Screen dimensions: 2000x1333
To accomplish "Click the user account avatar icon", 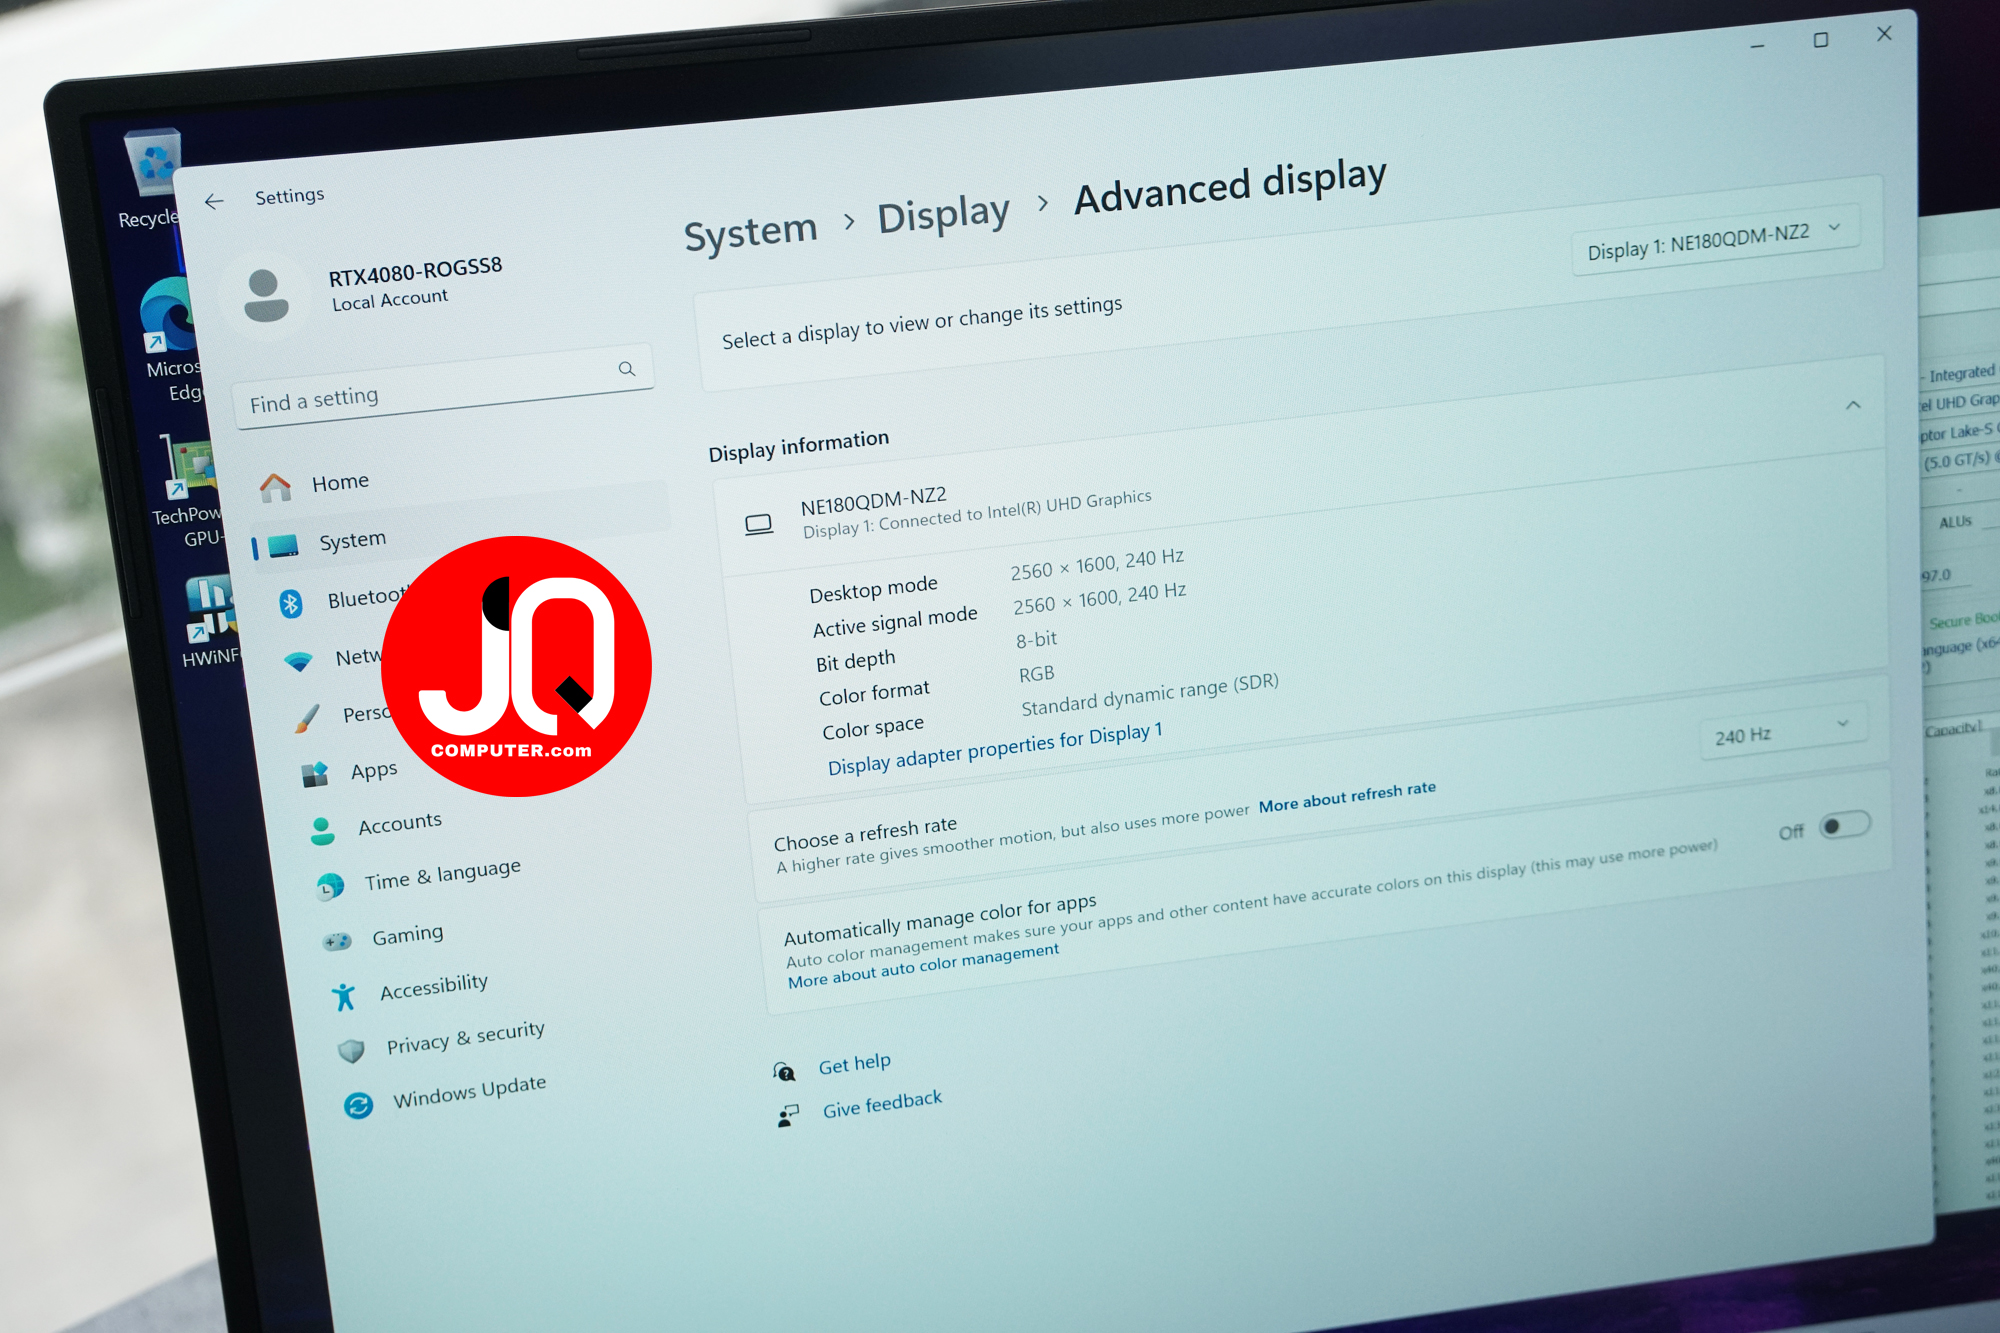I will 266,297.
